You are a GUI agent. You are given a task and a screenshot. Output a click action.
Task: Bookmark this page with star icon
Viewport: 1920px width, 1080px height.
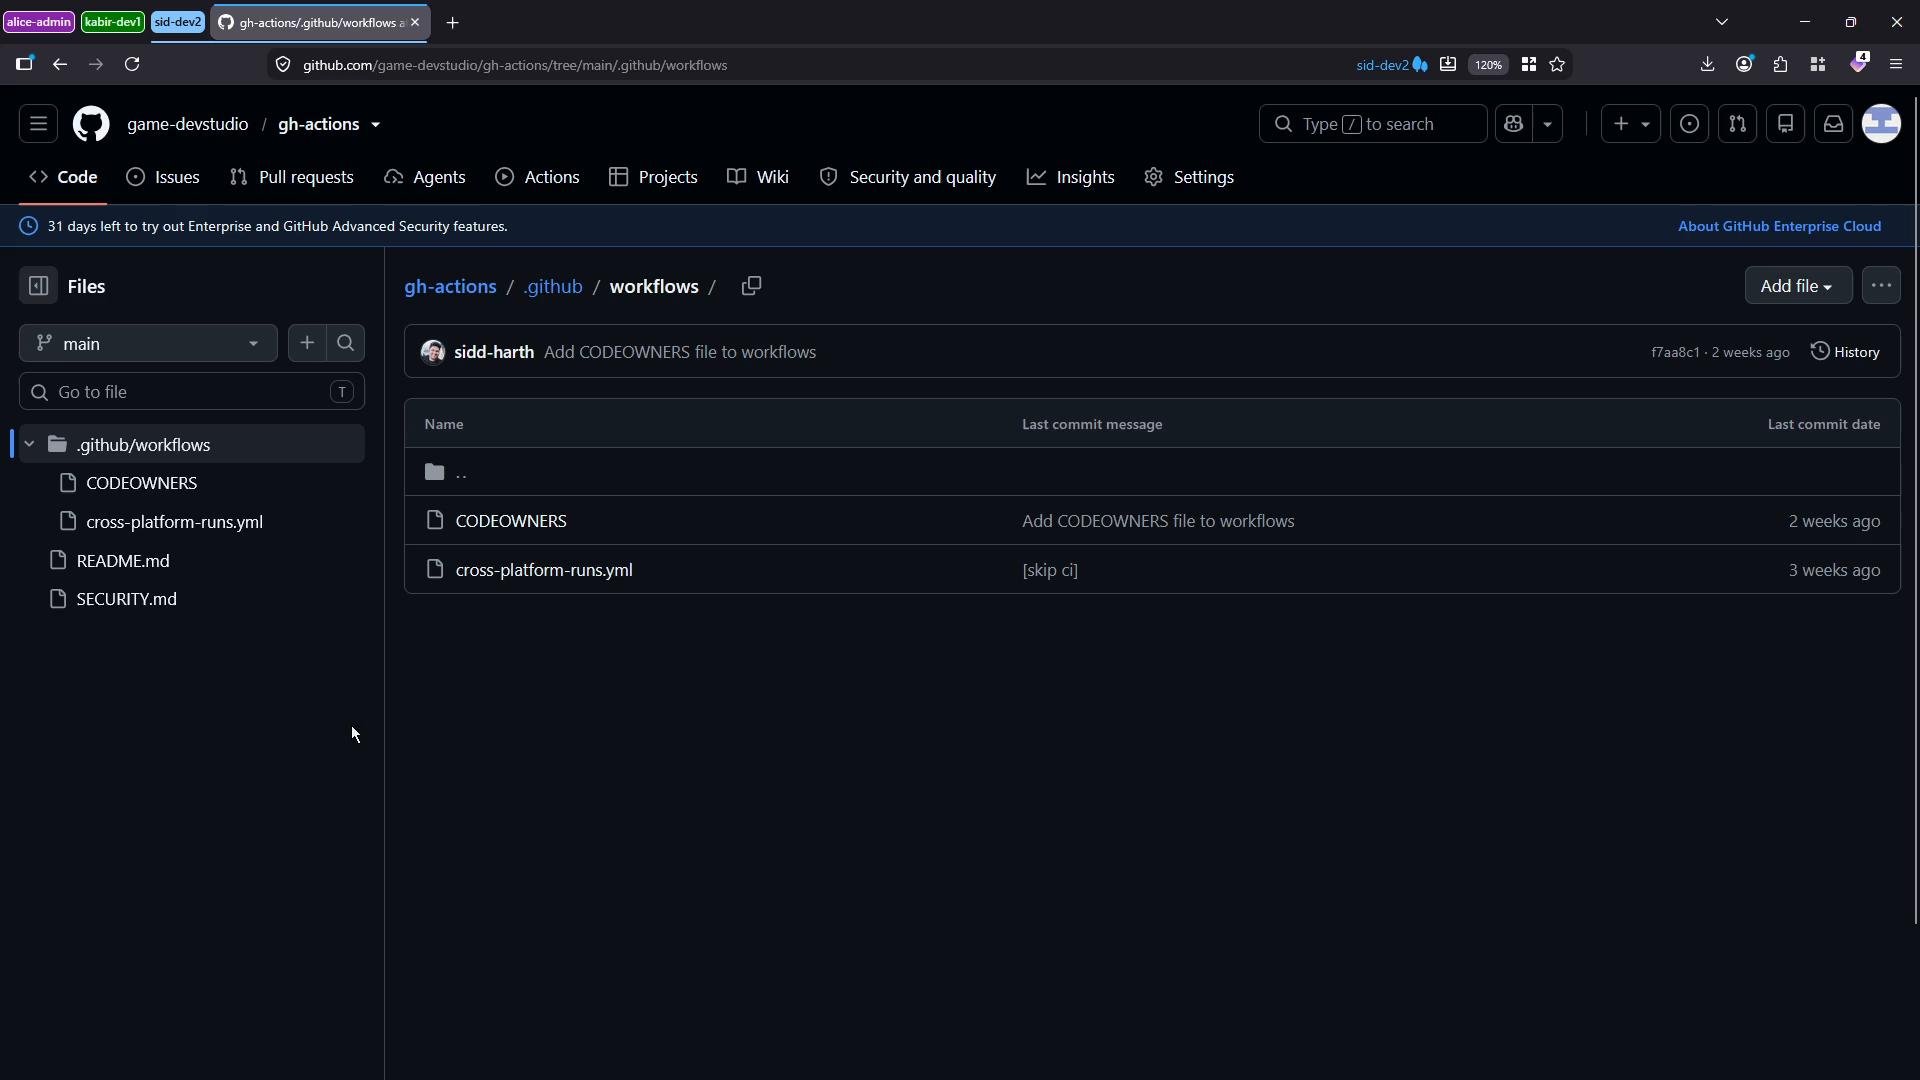[x=1557, y=64]
